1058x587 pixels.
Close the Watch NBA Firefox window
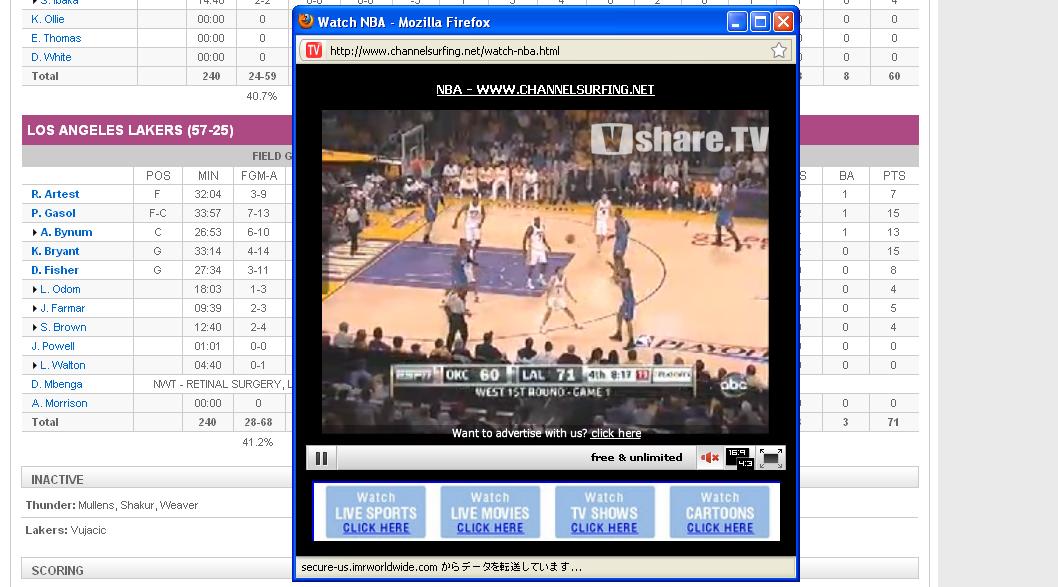coord(783,22)
